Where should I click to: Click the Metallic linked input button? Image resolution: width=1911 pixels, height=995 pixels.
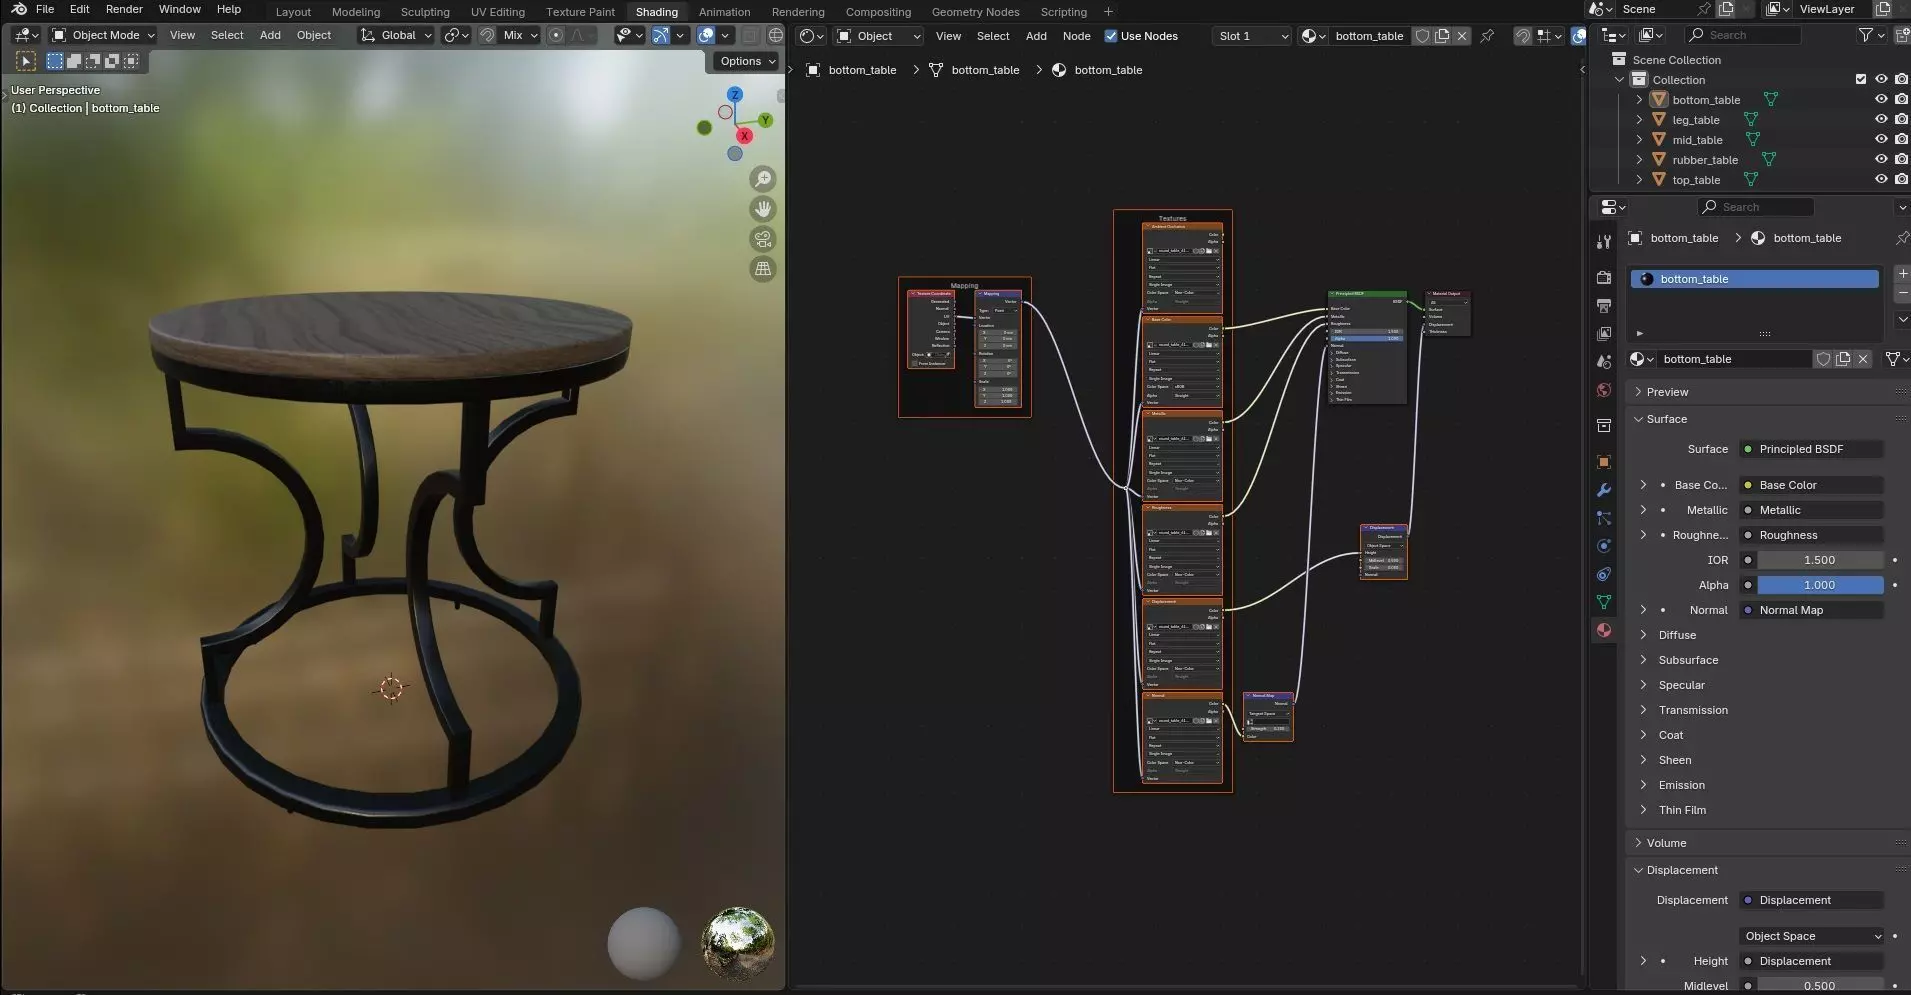coord(1812,510)
